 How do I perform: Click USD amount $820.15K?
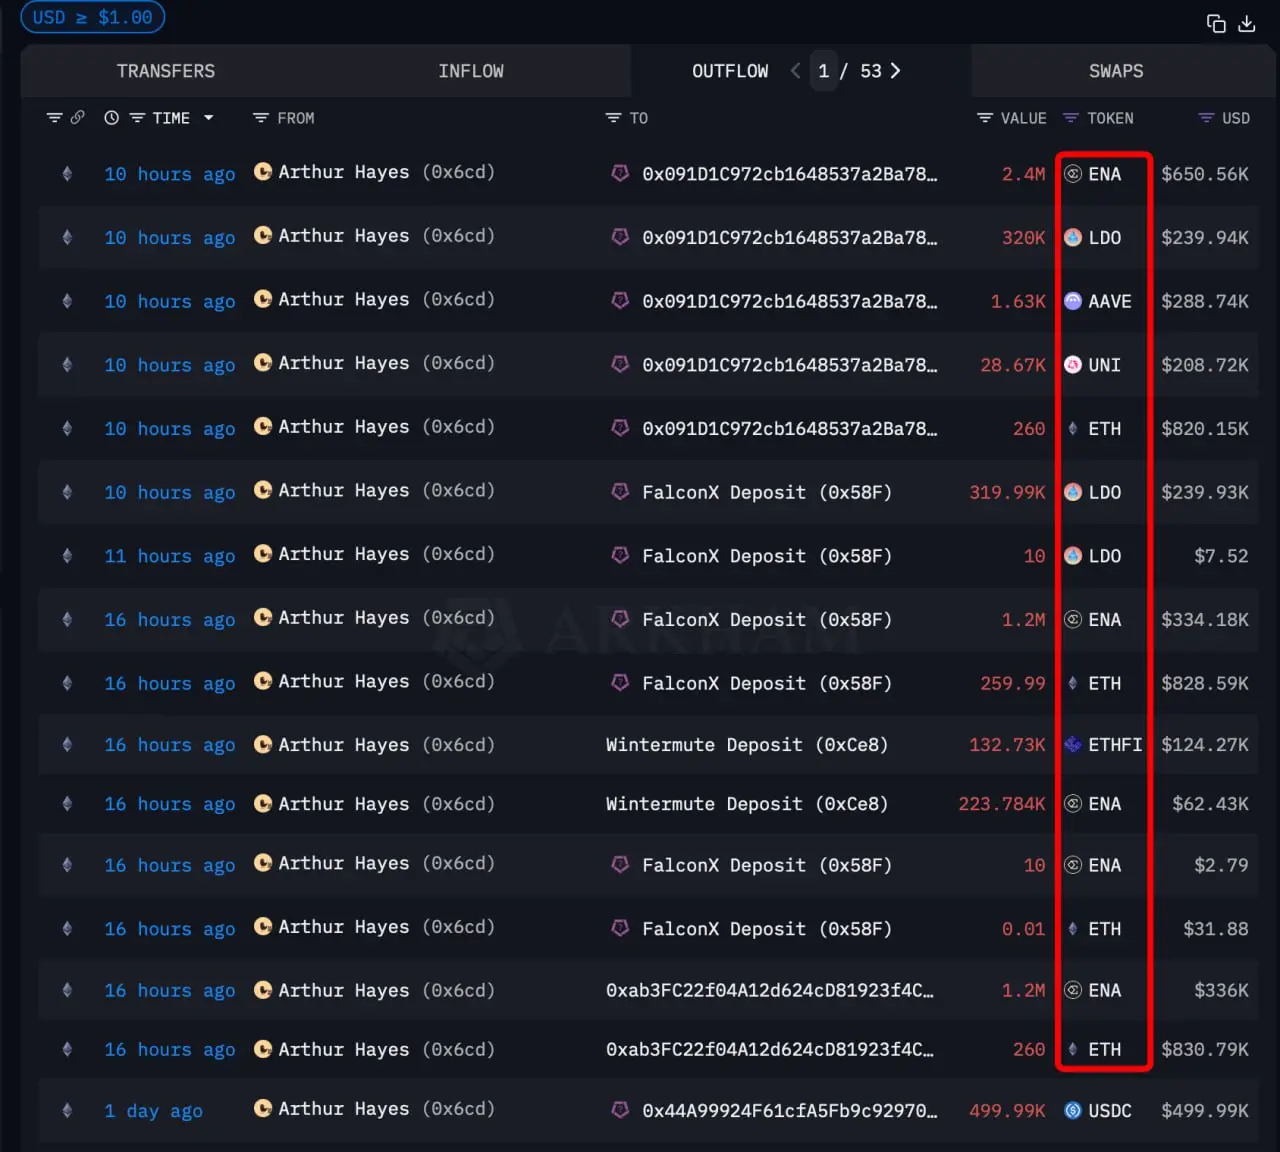(1205, 429)
